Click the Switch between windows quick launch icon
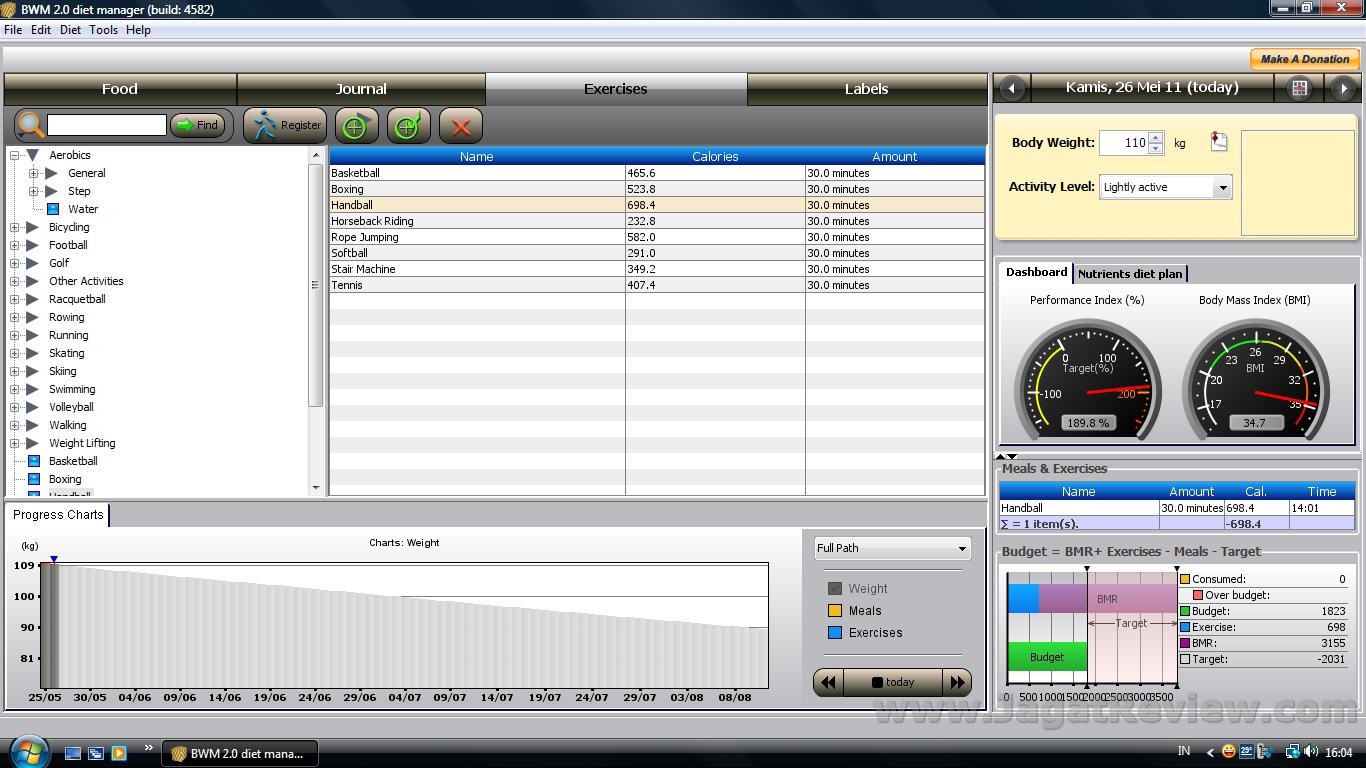This screenshot has height=768, width=1366. [96, 753]
